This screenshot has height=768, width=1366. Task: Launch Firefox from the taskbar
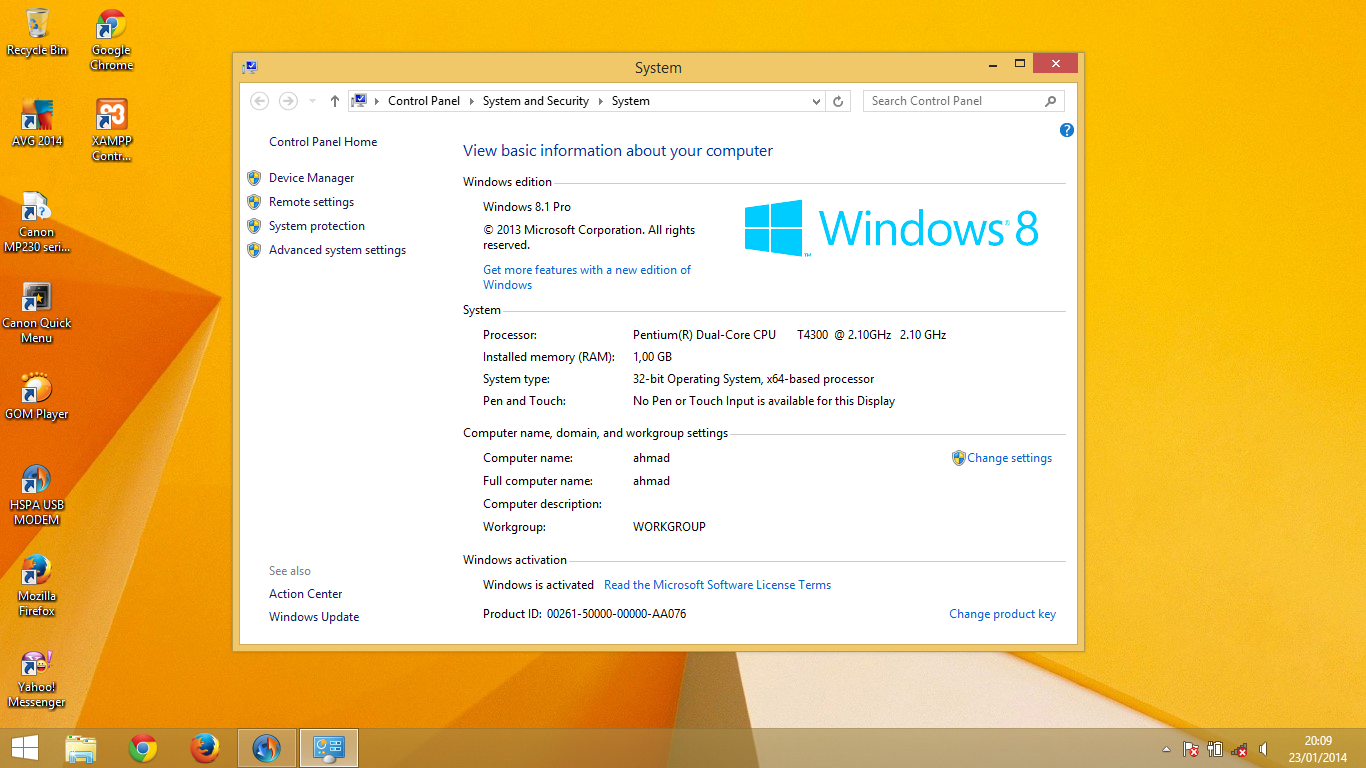coord(205,748)
